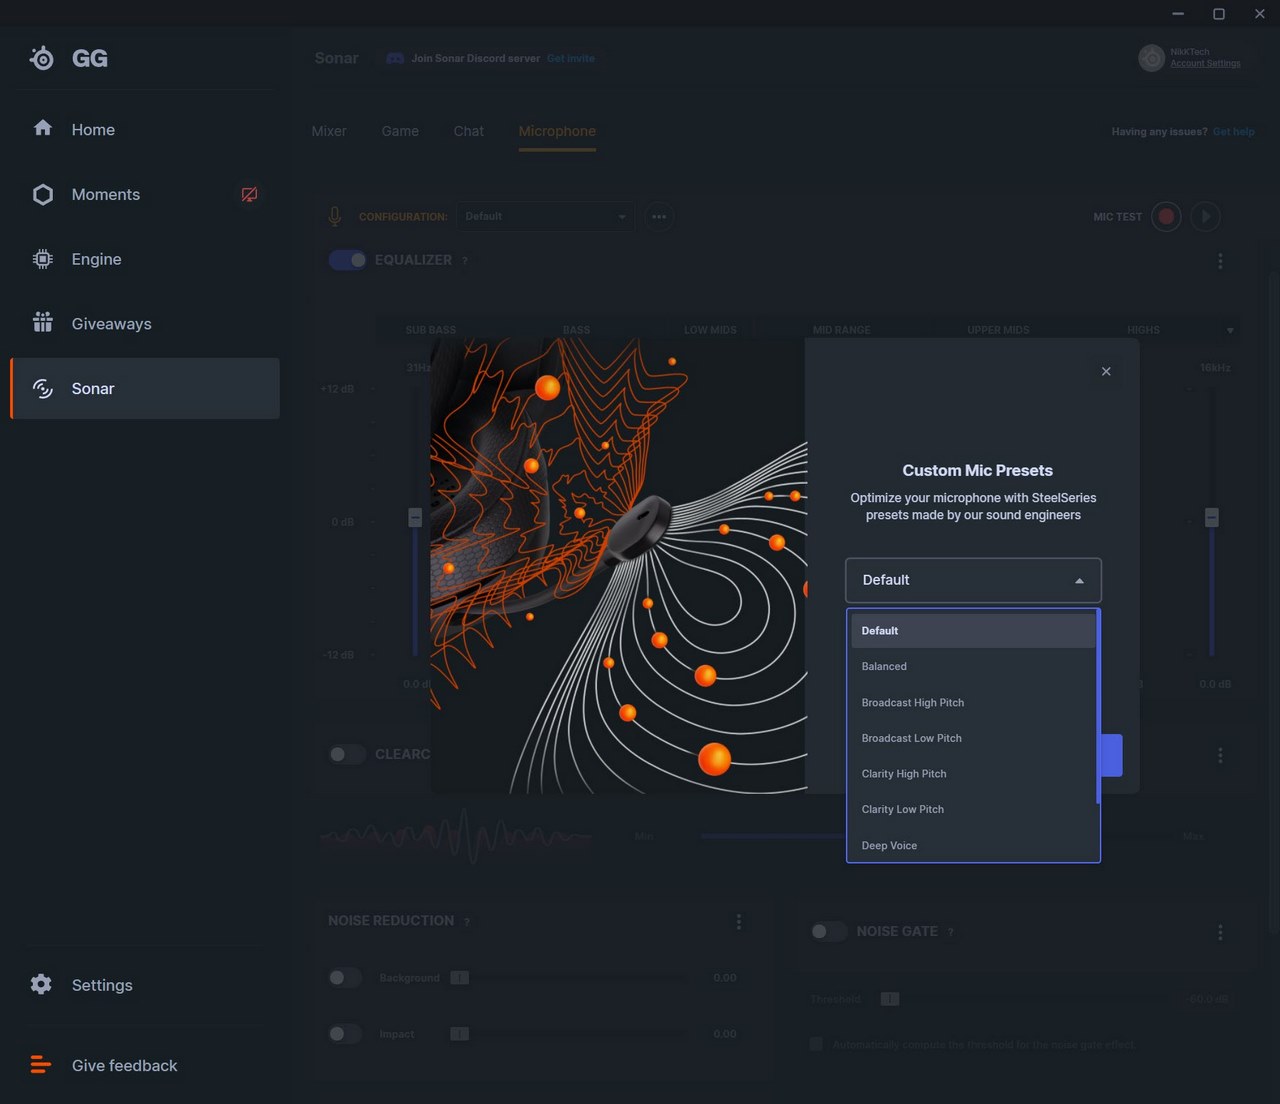Adjust the Impact noise slider handle
This screenshot has width=1280, height=1104.
459,1033
